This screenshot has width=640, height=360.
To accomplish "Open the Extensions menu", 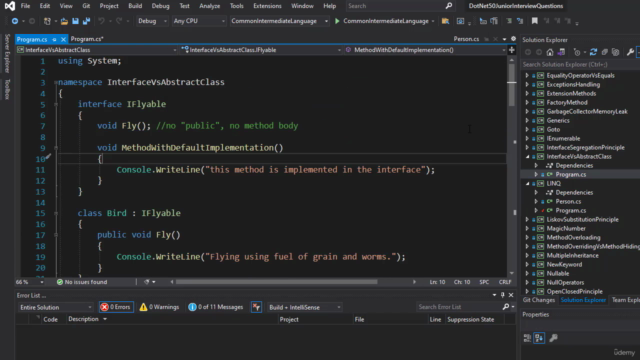I will click(267, 6).
